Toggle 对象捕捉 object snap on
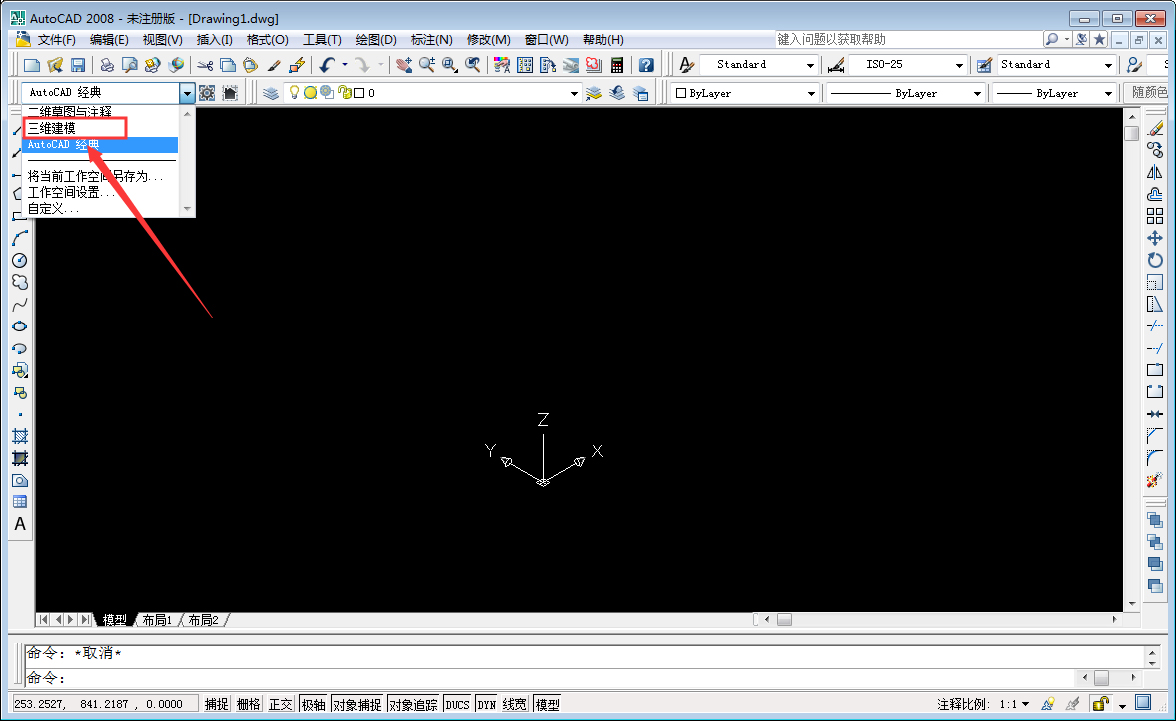 356,703
